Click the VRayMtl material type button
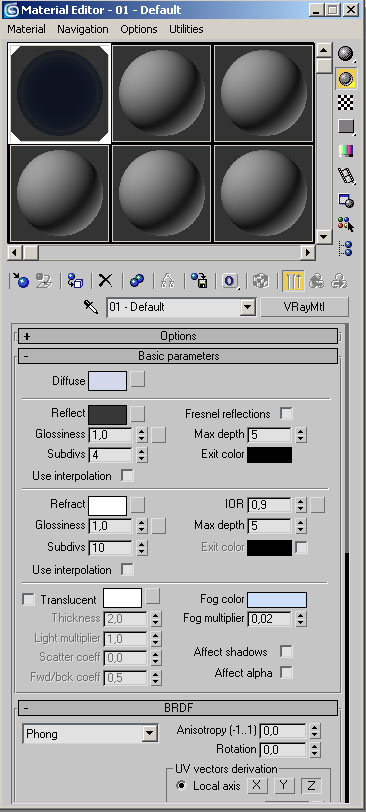The image size is (366, 812). [x=304, y=307]
